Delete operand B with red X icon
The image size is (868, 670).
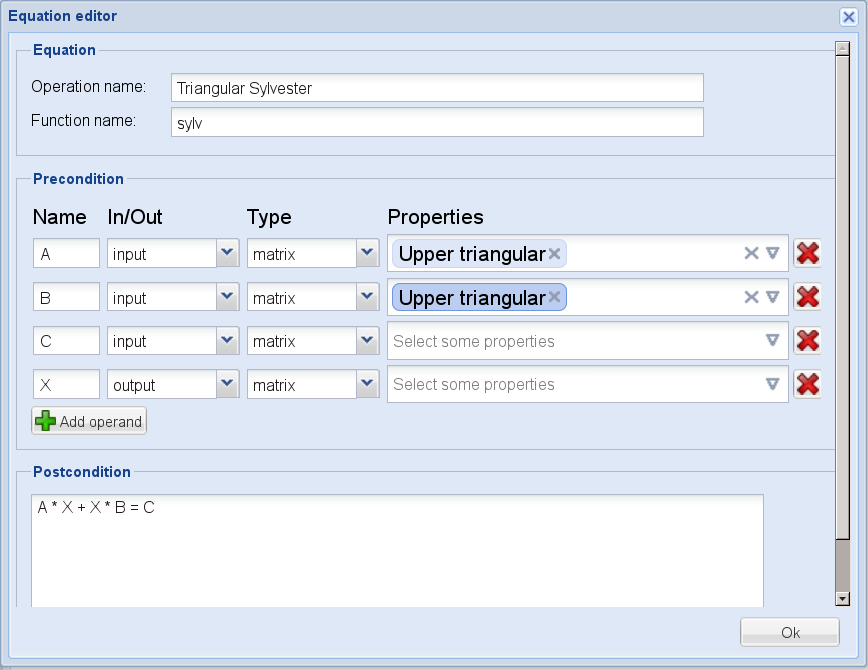pos(807,297)
